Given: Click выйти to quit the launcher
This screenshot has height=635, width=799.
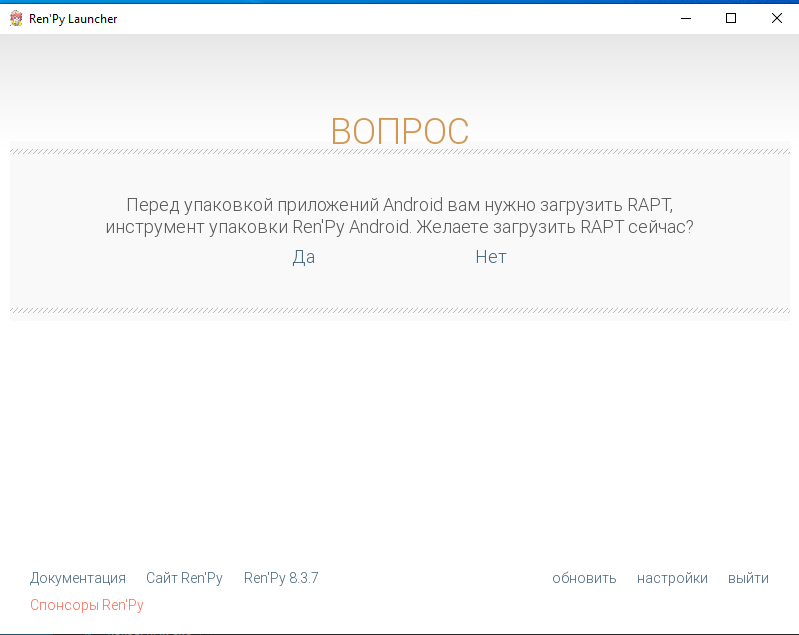Looking at the screenshot, I should pos(748,578).
